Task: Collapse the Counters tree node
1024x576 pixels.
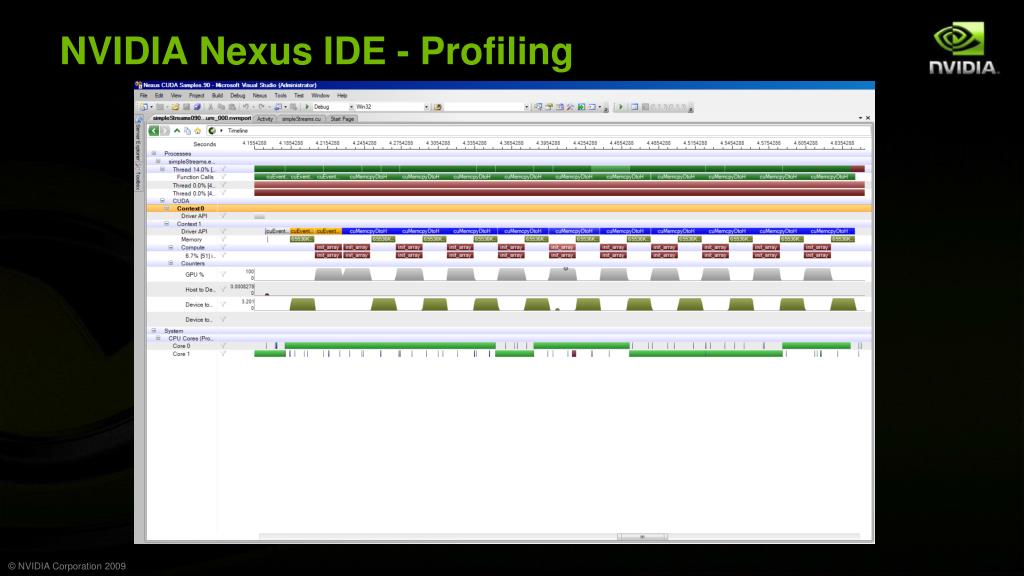Action: tap(171, 263)
